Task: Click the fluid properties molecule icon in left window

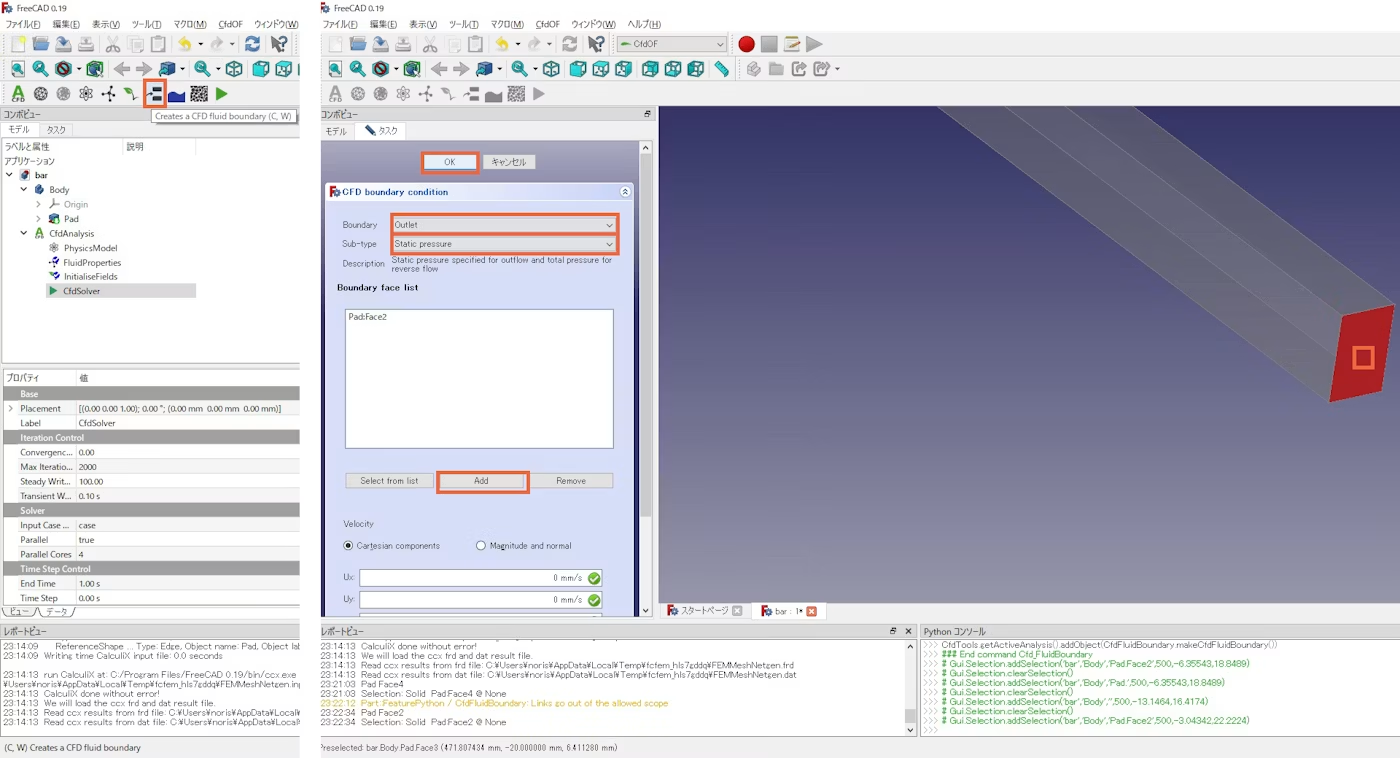Action: pyautogui.click(x=108, y=94)
